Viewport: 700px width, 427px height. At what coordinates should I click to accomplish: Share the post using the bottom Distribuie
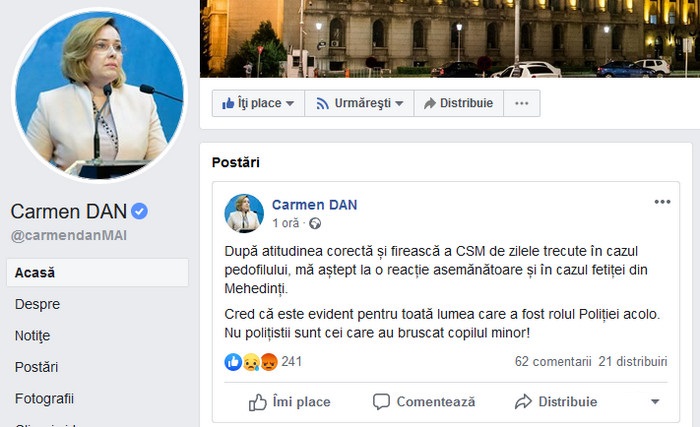pos(556,402)
